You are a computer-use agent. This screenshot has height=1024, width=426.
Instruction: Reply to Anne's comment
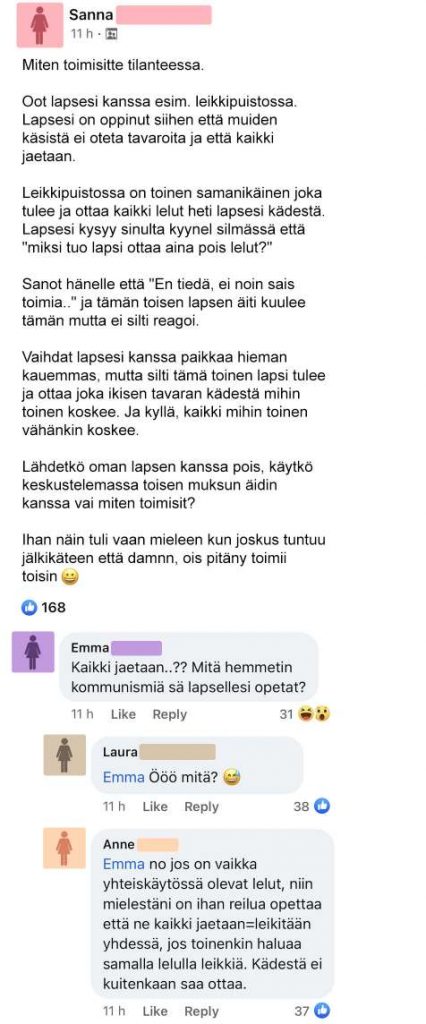click(201, 1011)
